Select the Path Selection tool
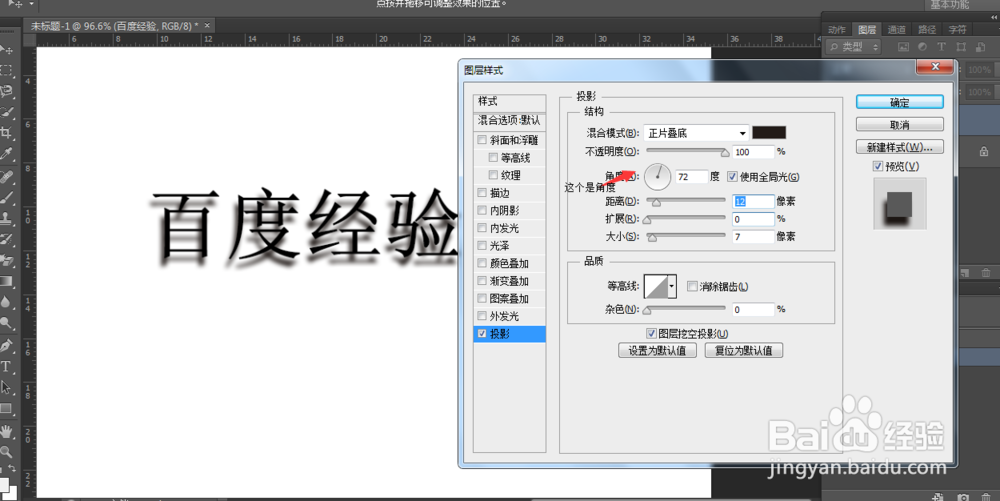 (x=6, y=388)
